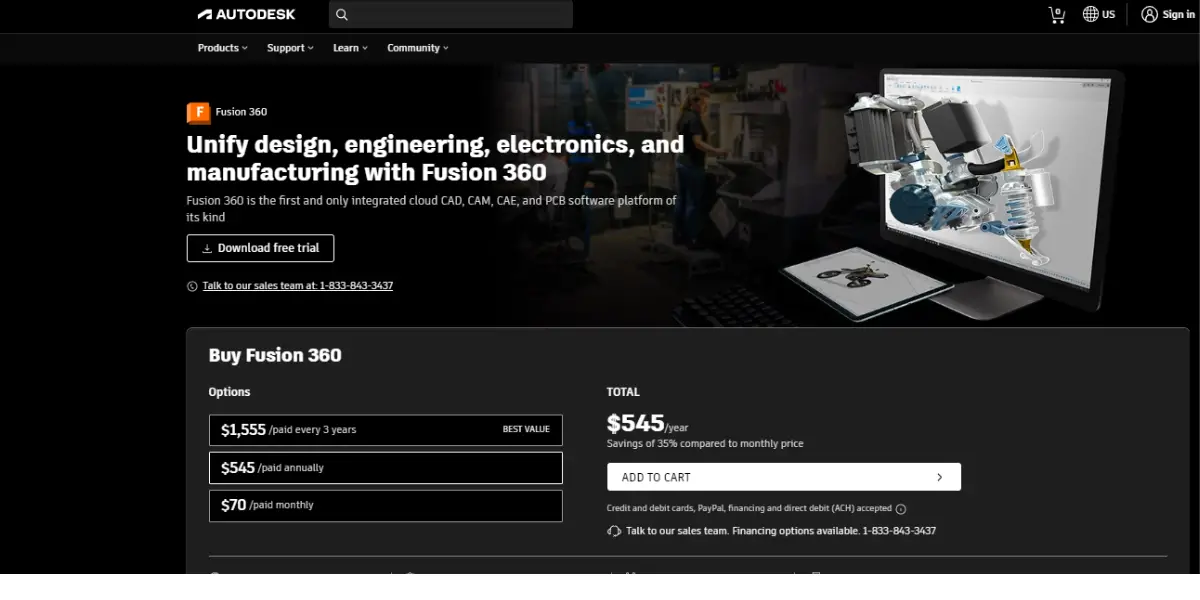Click the info icon beside accepted payments

click(x=900, y=509)
